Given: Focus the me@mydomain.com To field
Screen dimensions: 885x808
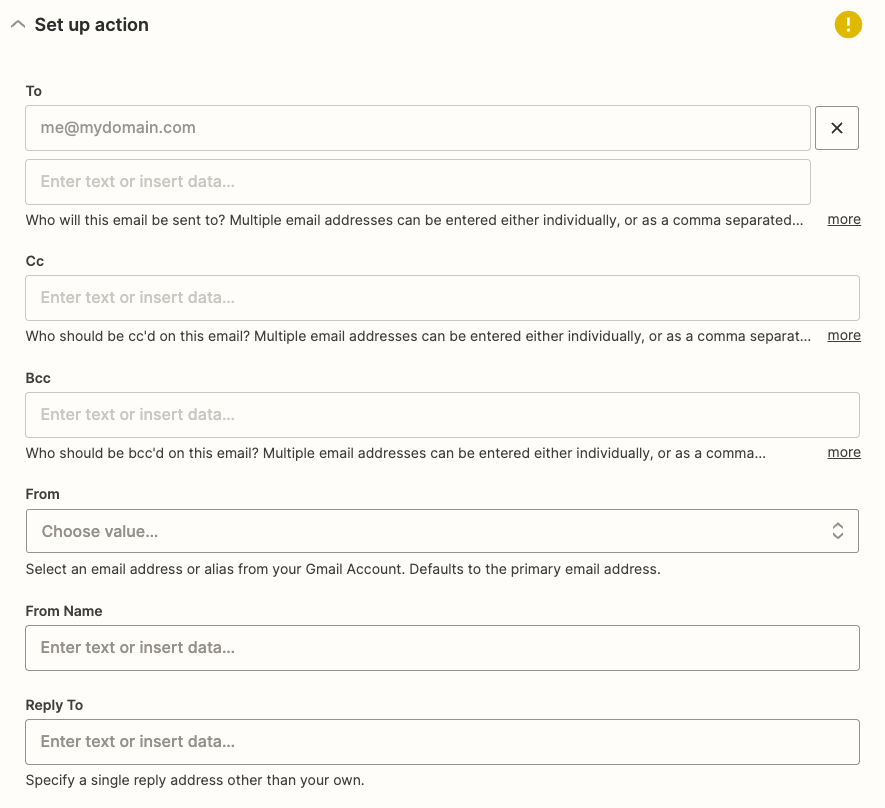Looking at the screenshot, I should point(418,128).
